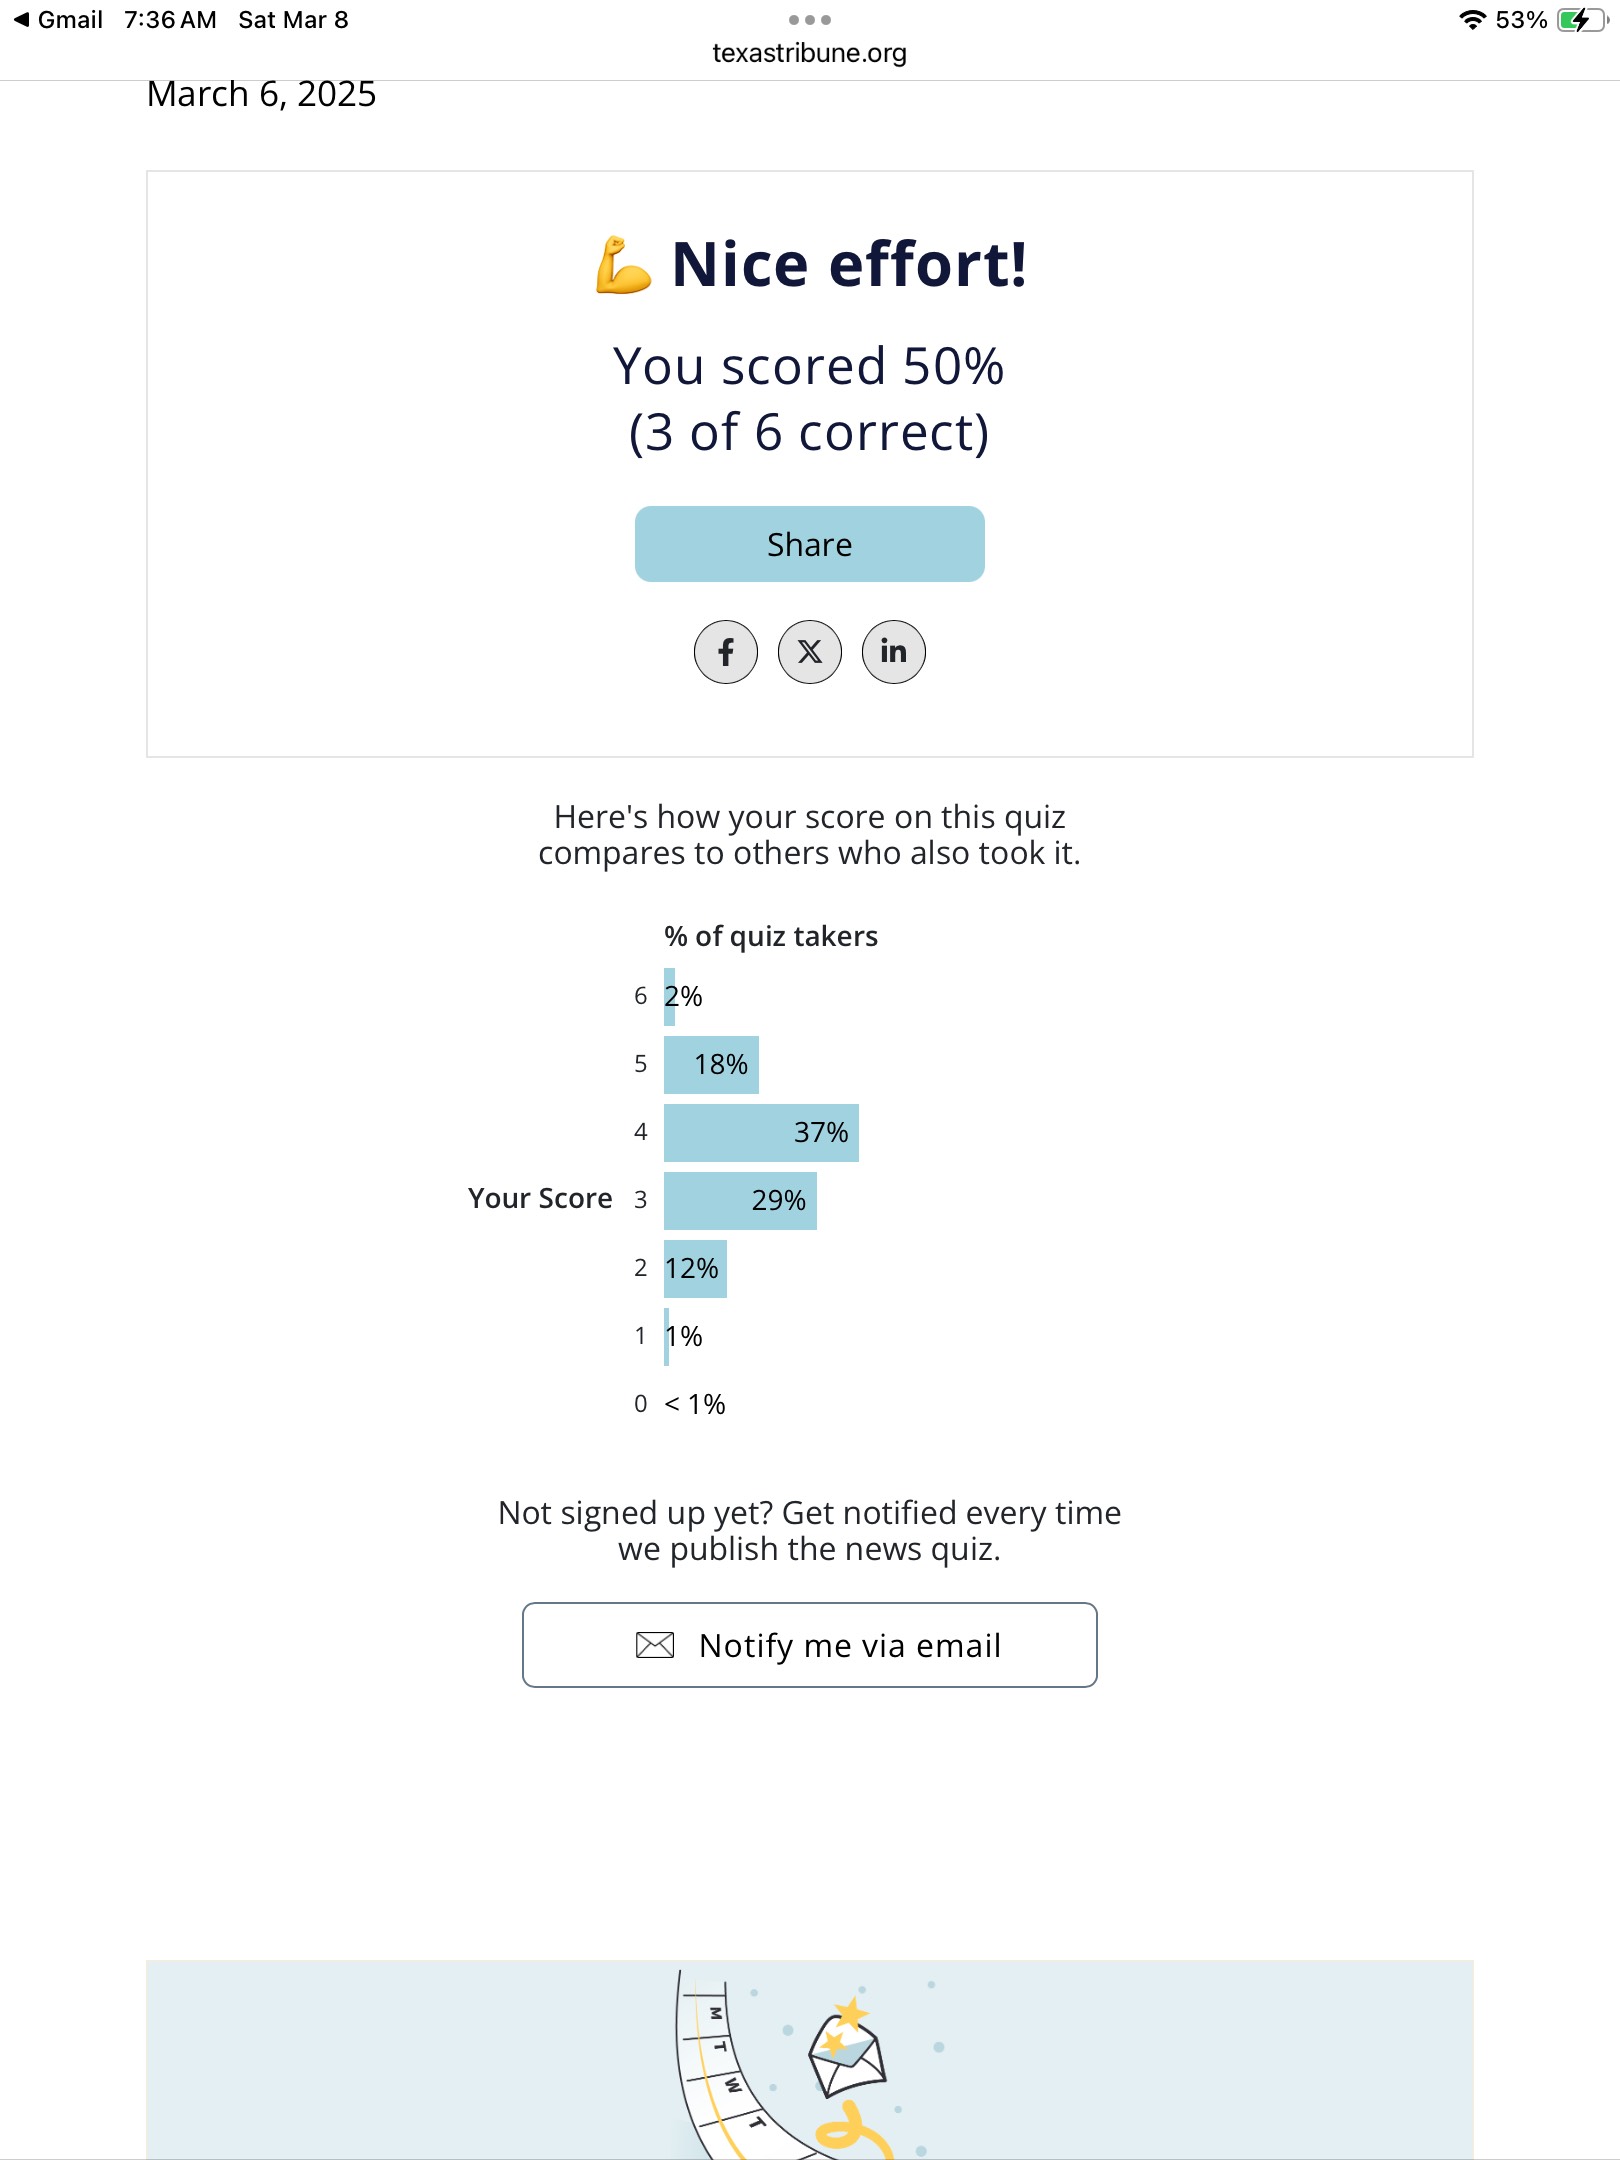Share score on LinkedIn
This screenshot has height=2160, width=1620.
[893, 652]
